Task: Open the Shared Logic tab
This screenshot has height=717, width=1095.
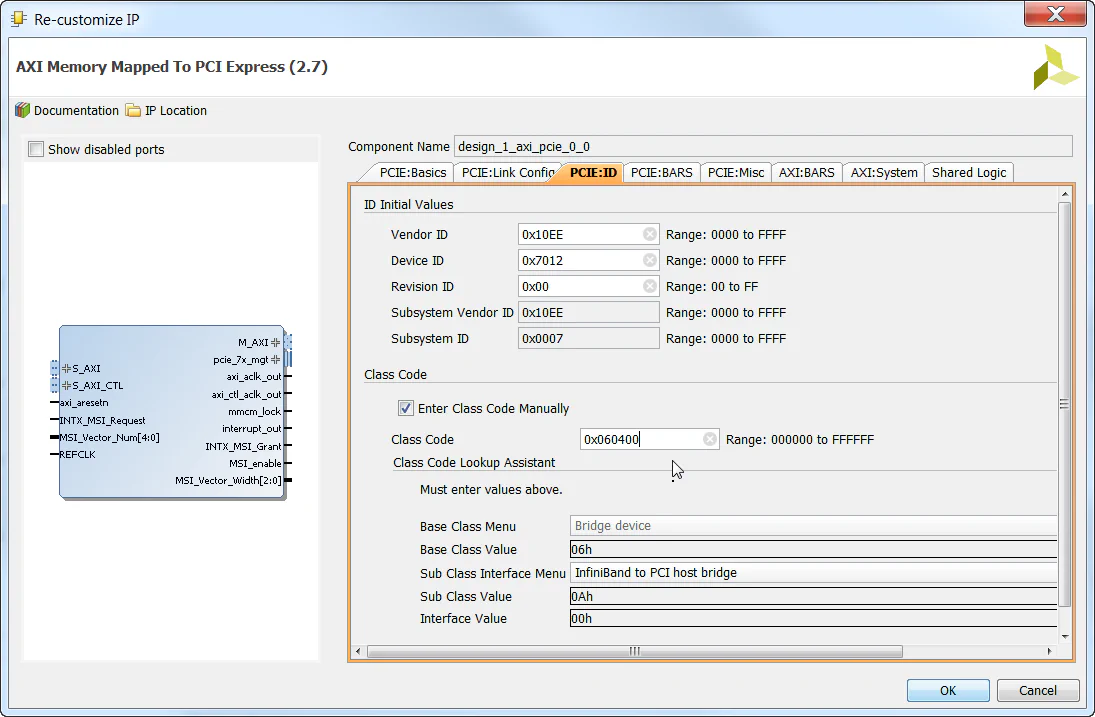Action: coord(968,172)
